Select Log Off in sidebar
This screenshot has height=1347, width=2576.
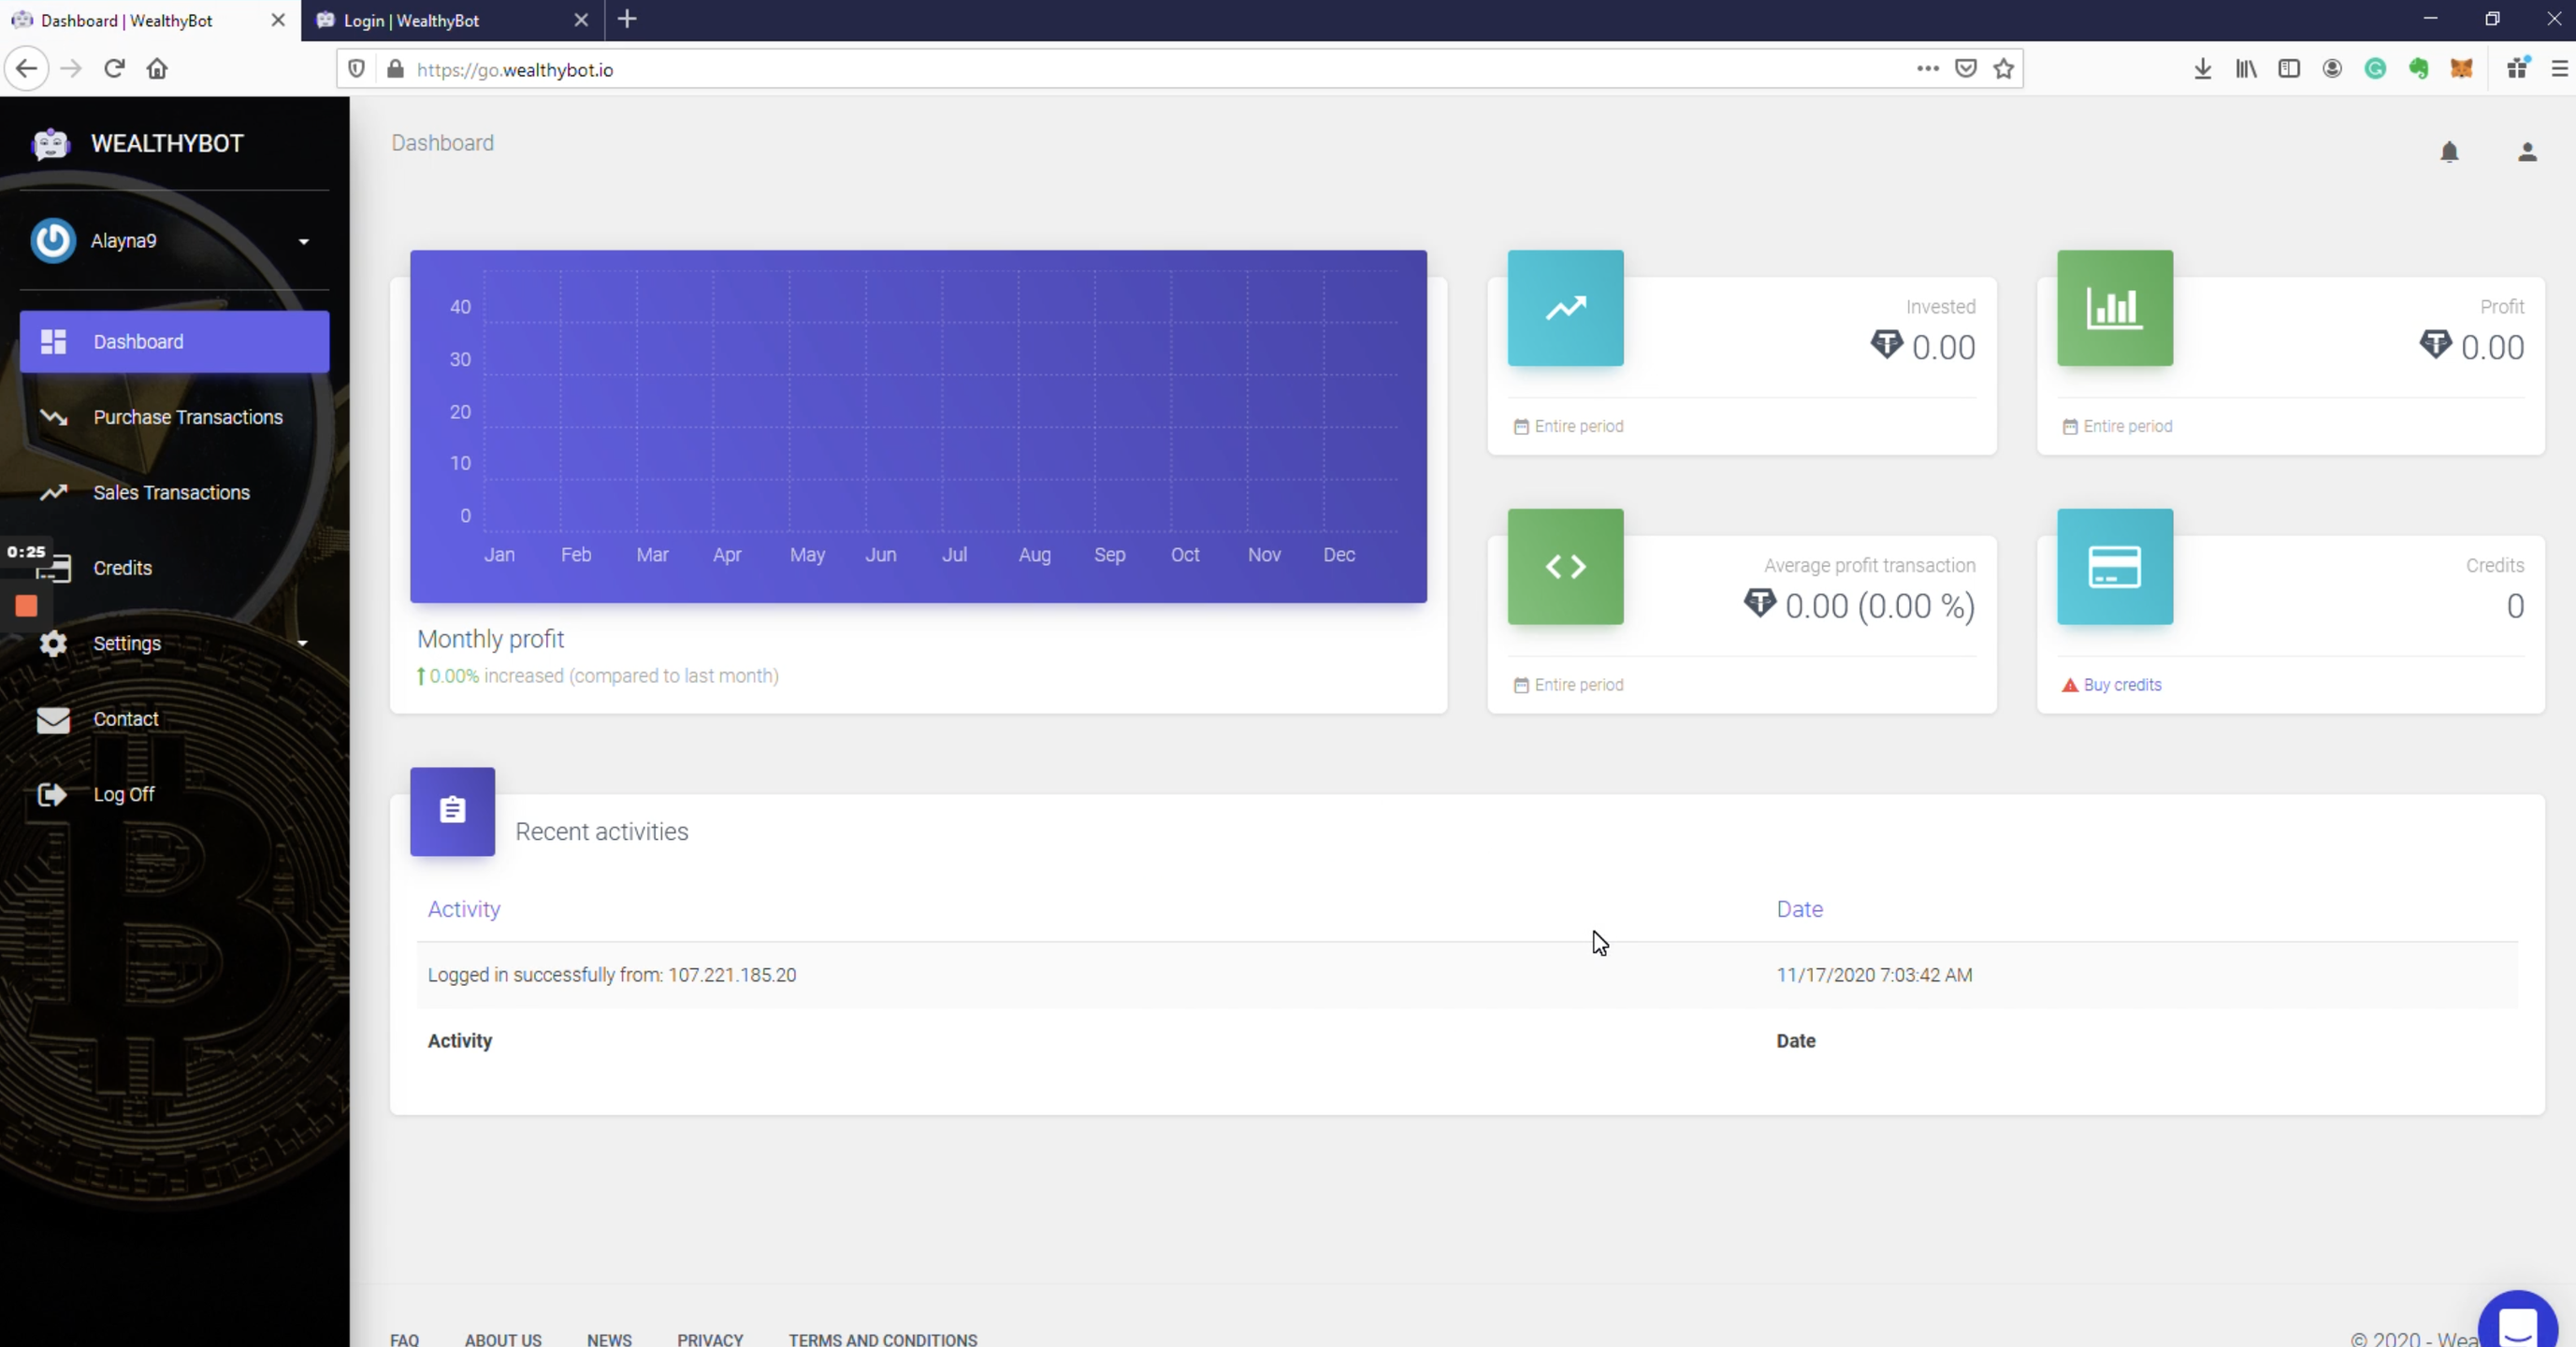click(x=123, y=794)
